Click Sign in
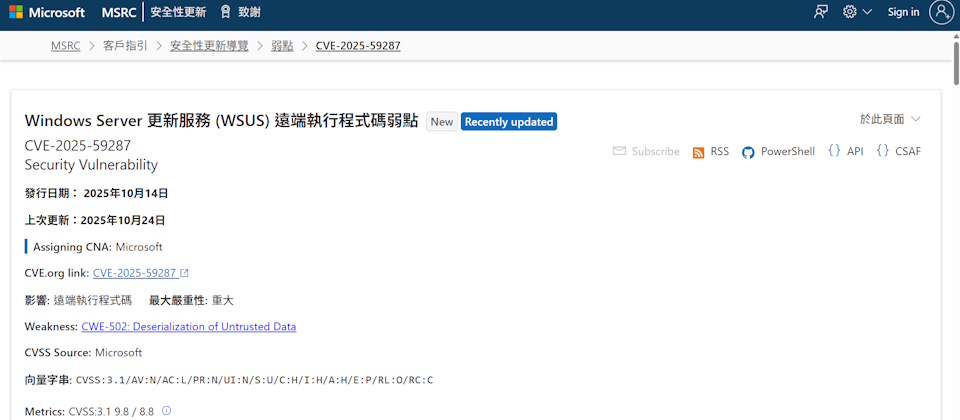Viewport: 960px width, 420px height. 903,12
